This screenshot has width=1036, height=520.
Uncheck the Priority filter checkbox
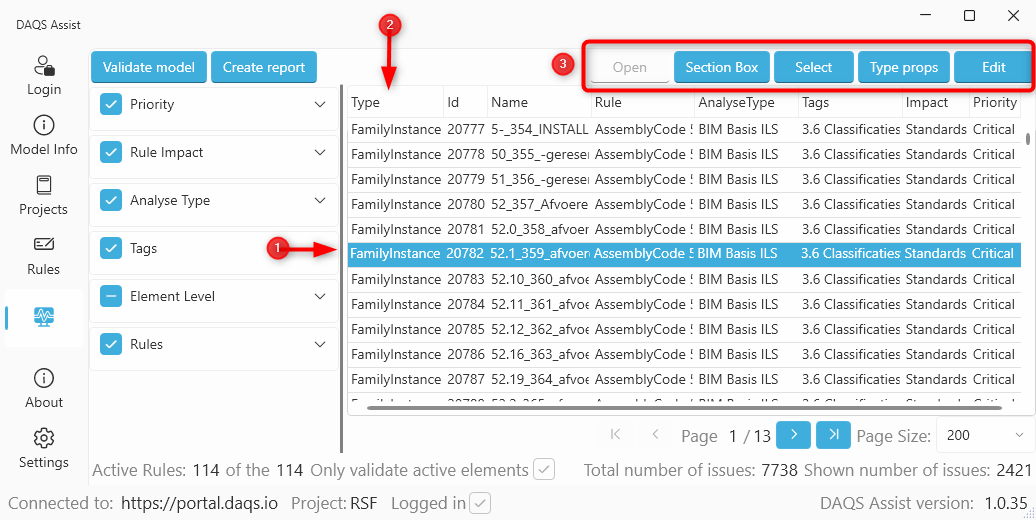pos(112,104)
